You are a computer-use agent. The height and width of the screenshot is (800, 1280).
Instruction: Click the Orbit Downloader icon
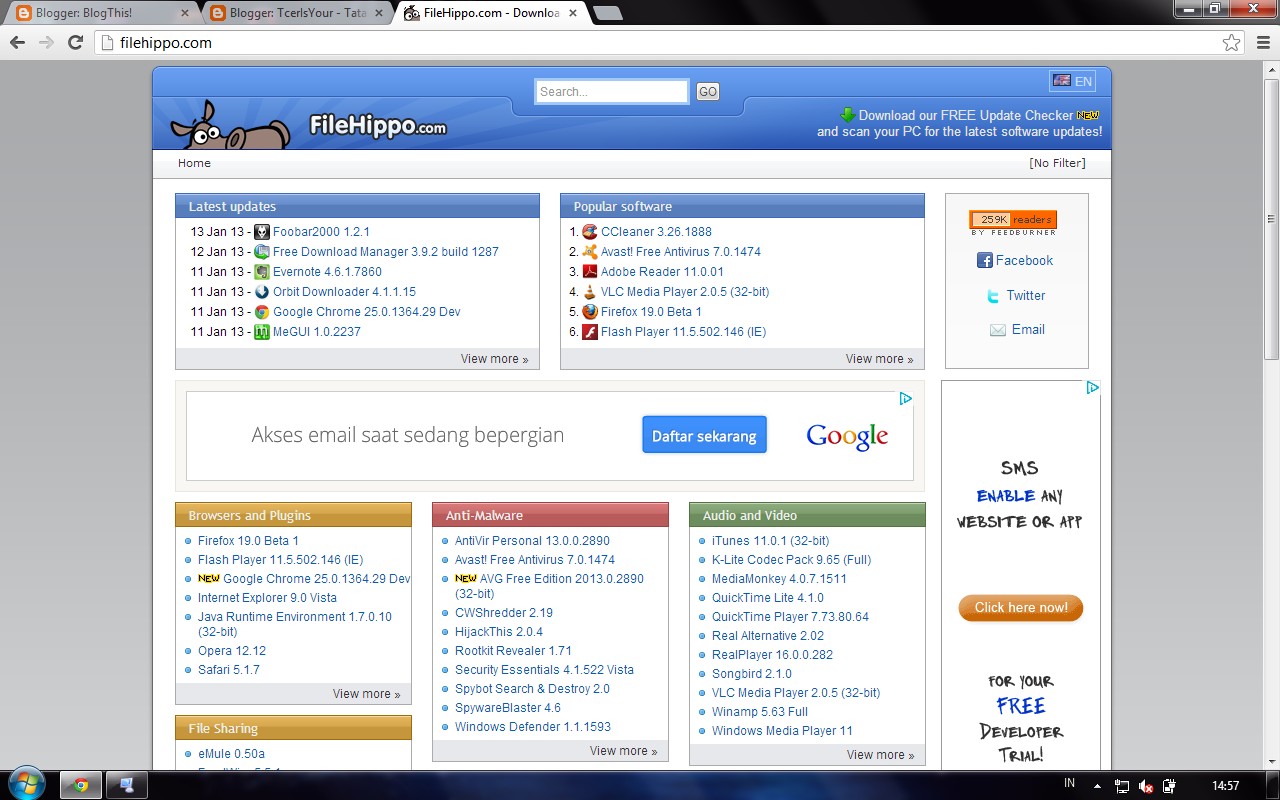[x=262, y=292]
